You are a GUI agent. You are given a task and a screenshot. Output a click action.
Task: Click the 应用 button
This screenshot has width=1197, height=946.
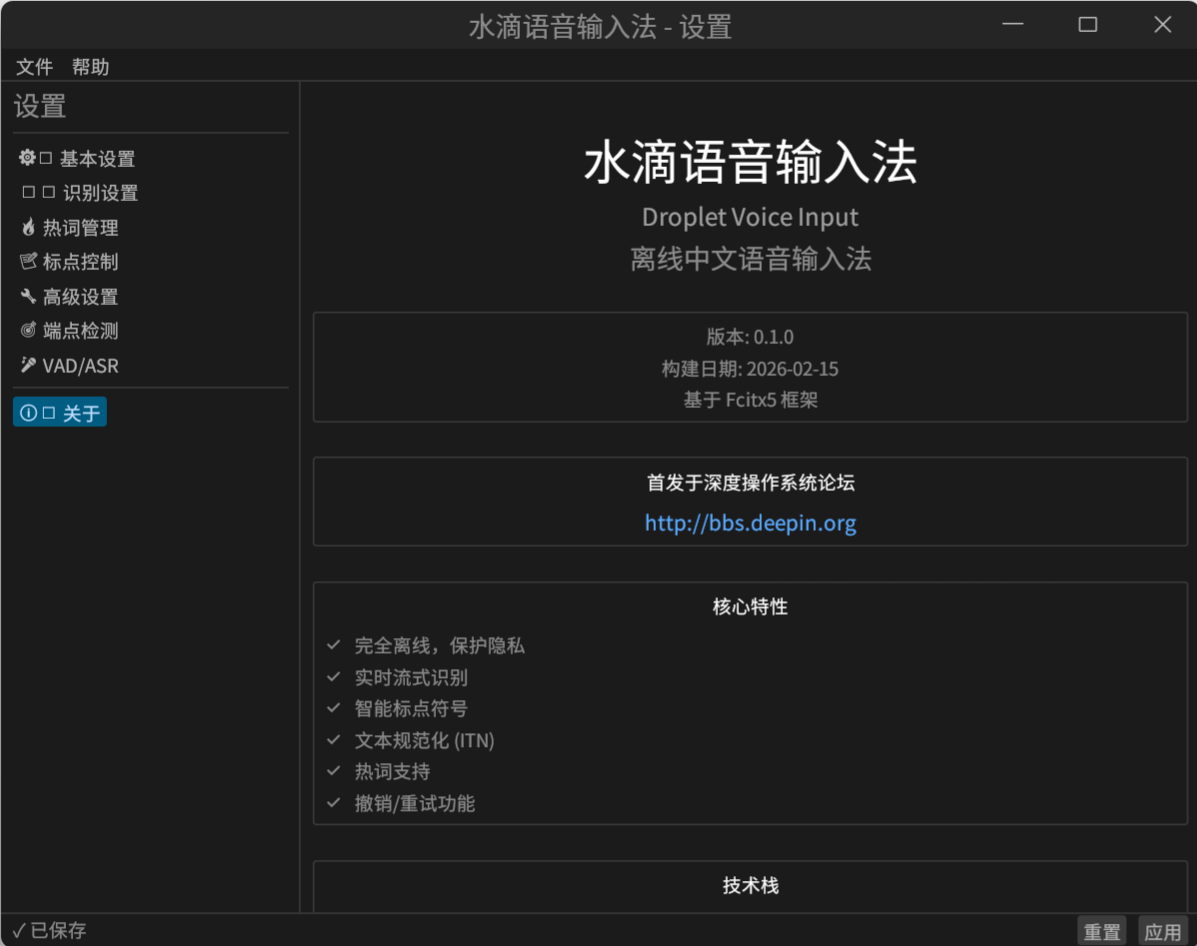1163,930
